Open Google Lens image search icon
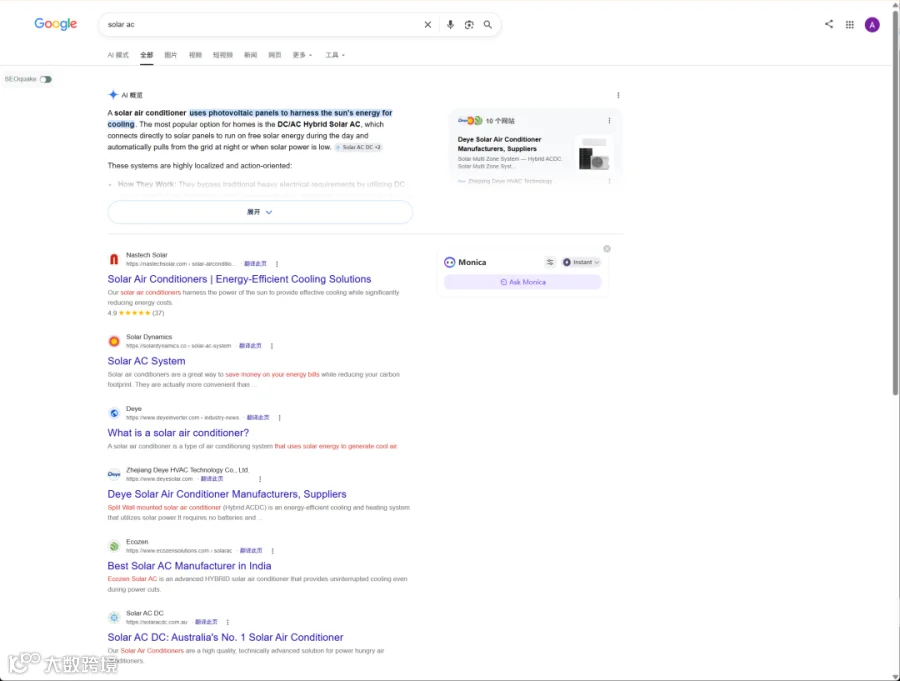900x681 pixels. (x=469, y=25)
